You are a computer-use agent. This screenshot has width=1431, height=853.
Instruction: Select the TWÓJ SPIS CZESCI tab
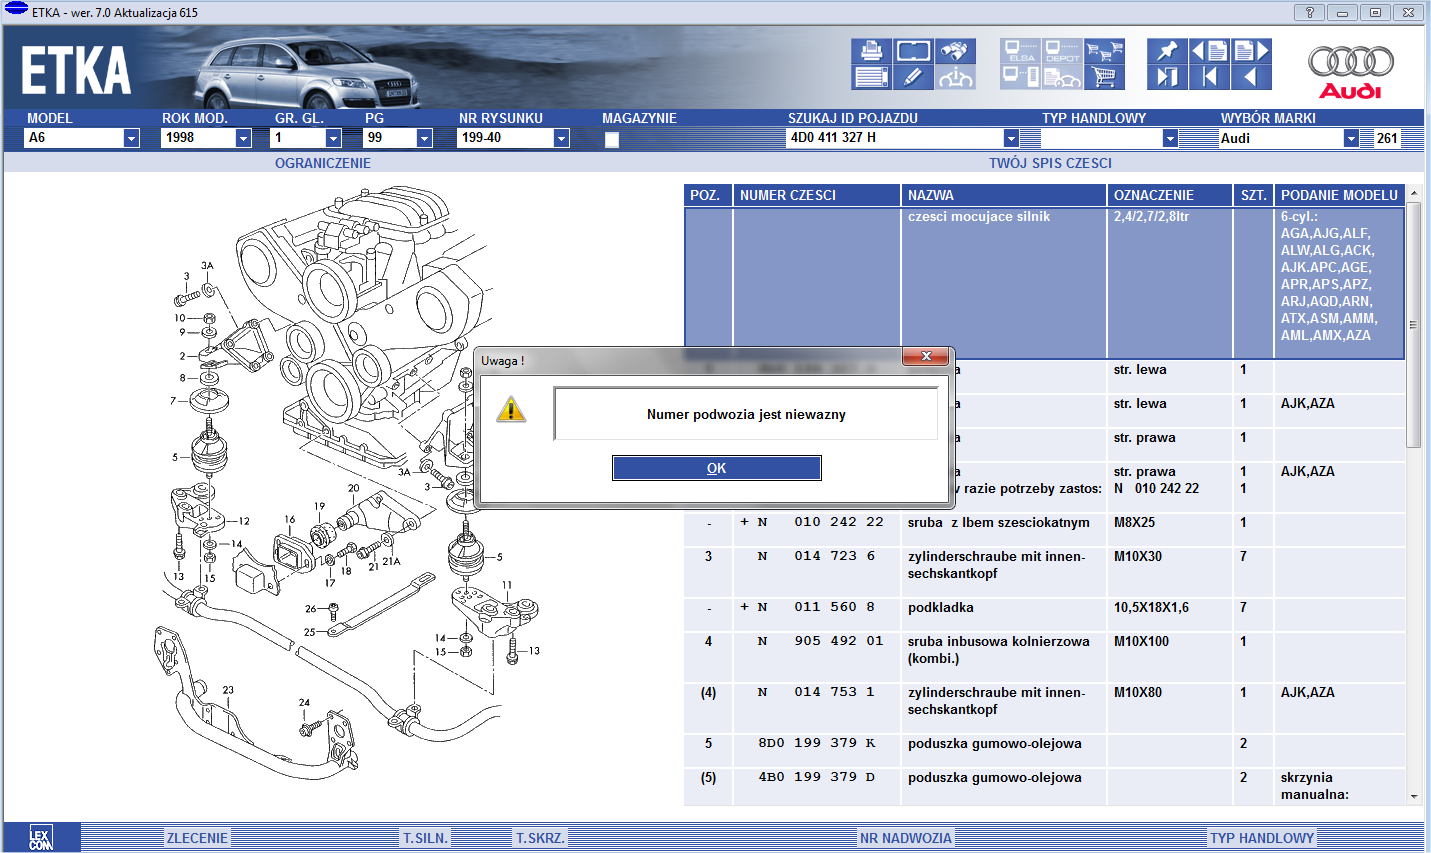[x=1050, y=163]
